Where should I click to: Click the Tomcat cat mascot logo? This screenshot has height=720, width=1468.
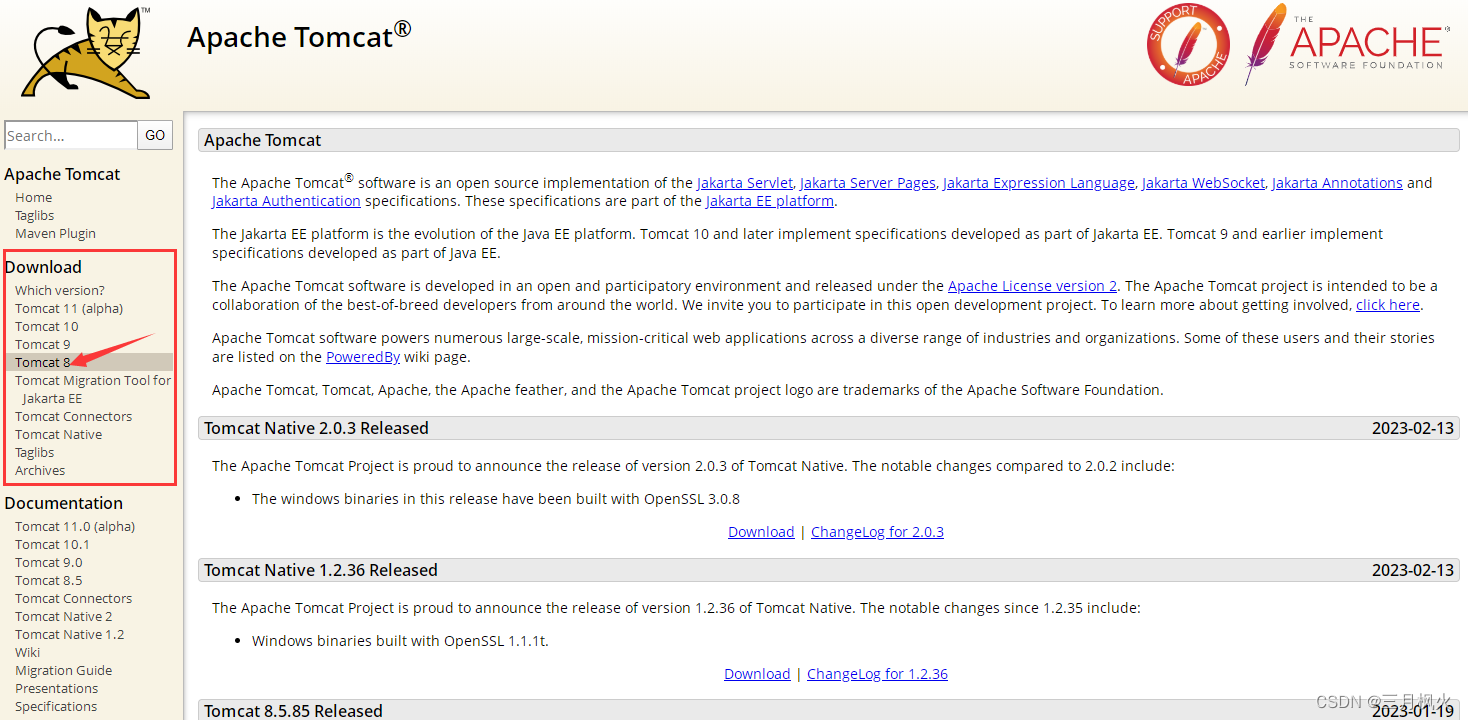pyautogui.click(x=87, y=52)
